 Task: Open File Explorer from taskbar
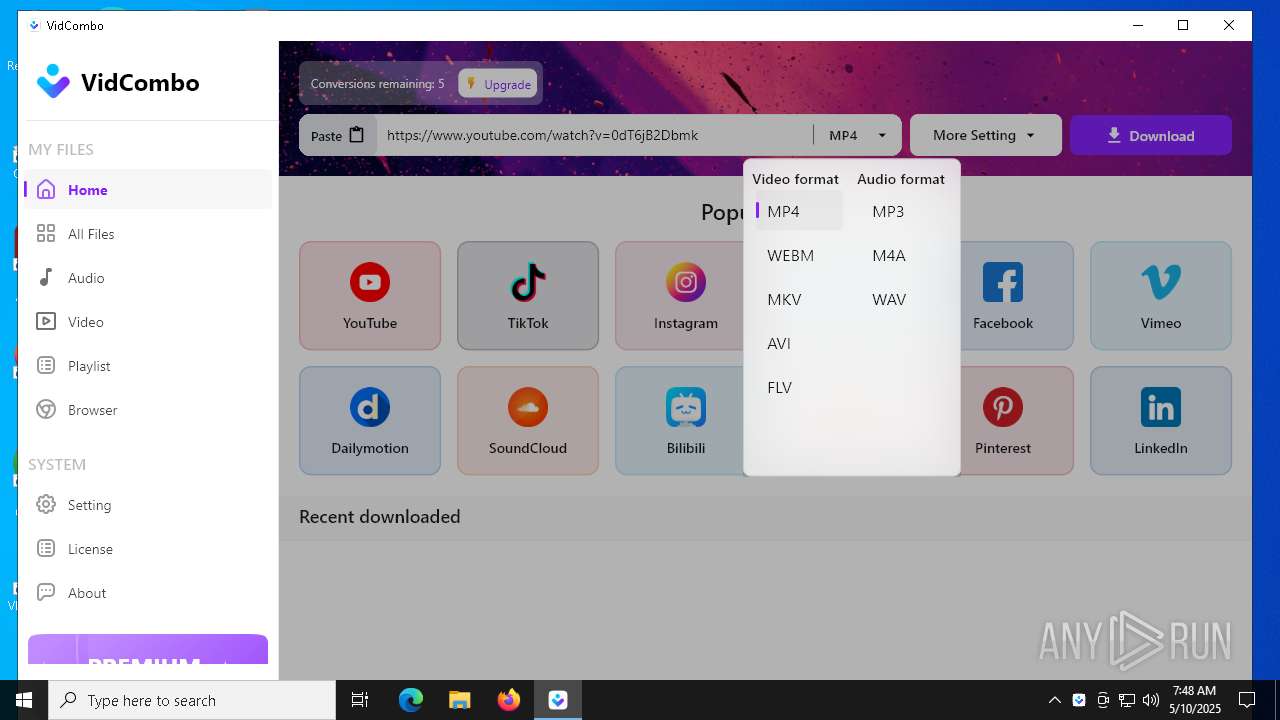pyautogui.click(x=460, y=700)
